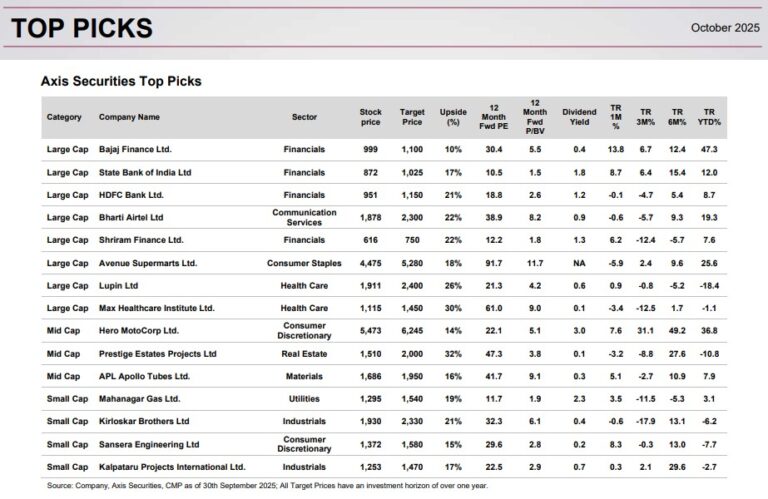
Task: Select Hero MotoCorp target price 6,245
Action: 412,331
